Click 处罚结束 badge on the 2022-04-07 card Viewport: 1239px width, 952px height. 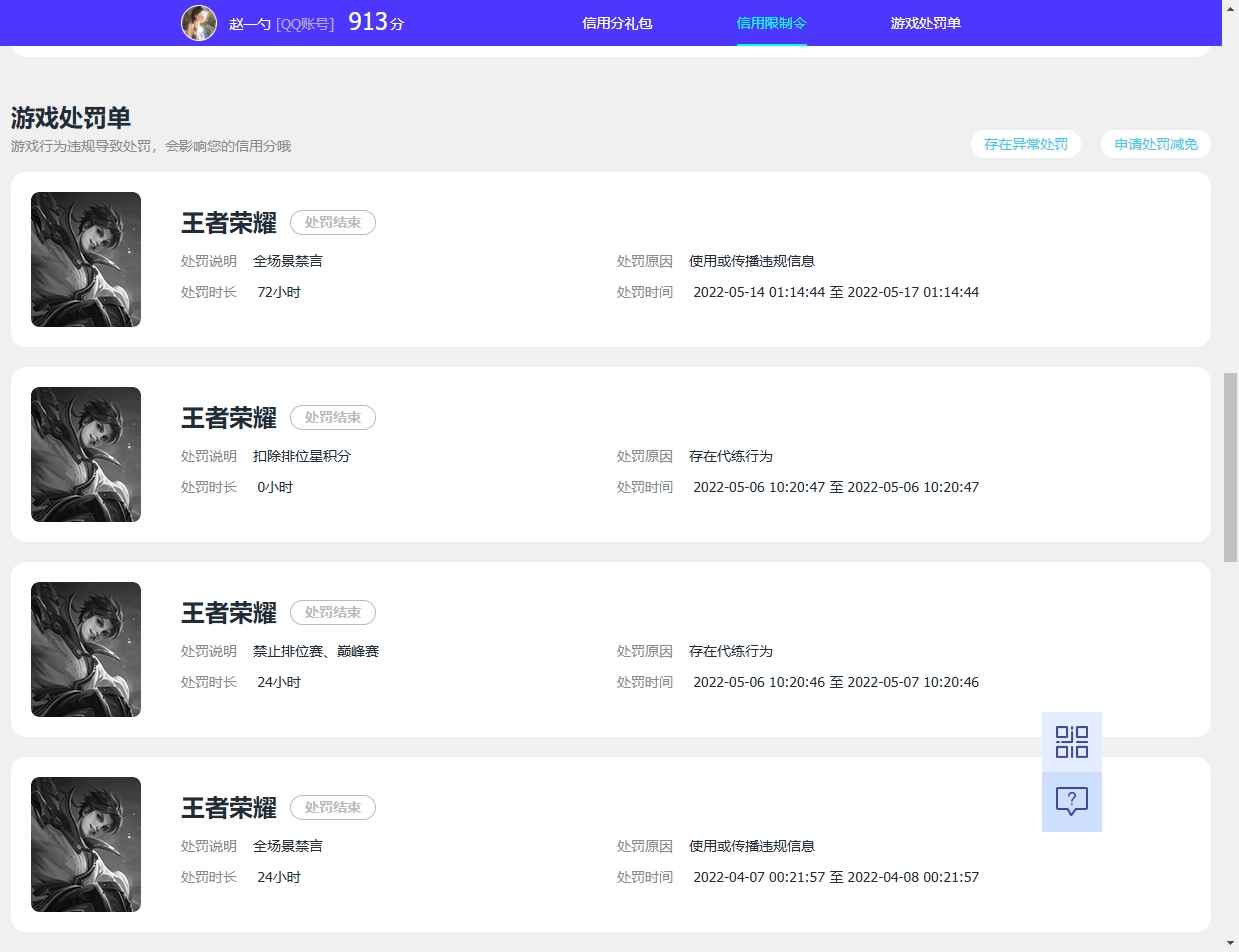point(333,807)
